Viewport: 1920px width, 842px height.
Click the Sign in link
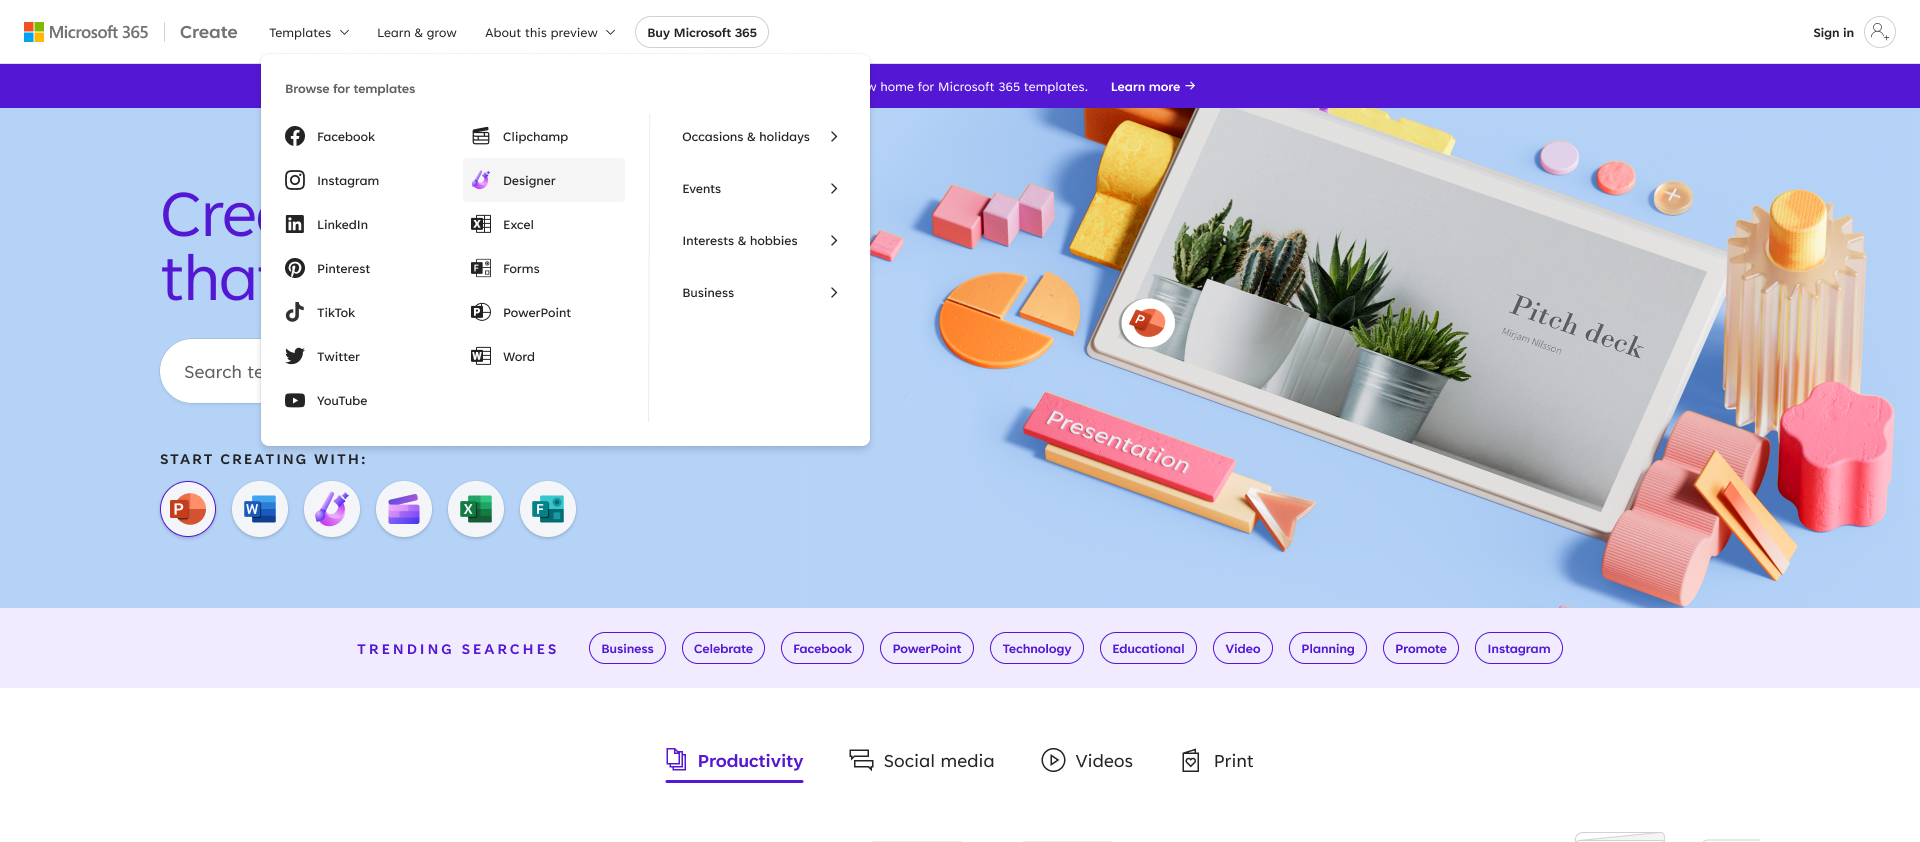click(1833, 32)
